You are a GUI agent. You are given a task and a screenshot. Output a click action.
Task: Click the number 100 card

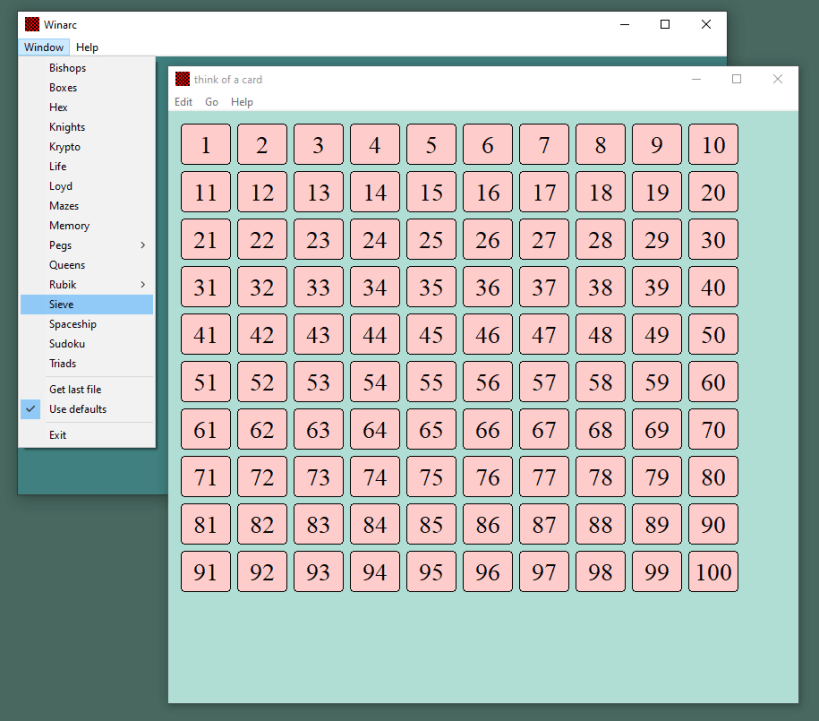pos(713,572)
